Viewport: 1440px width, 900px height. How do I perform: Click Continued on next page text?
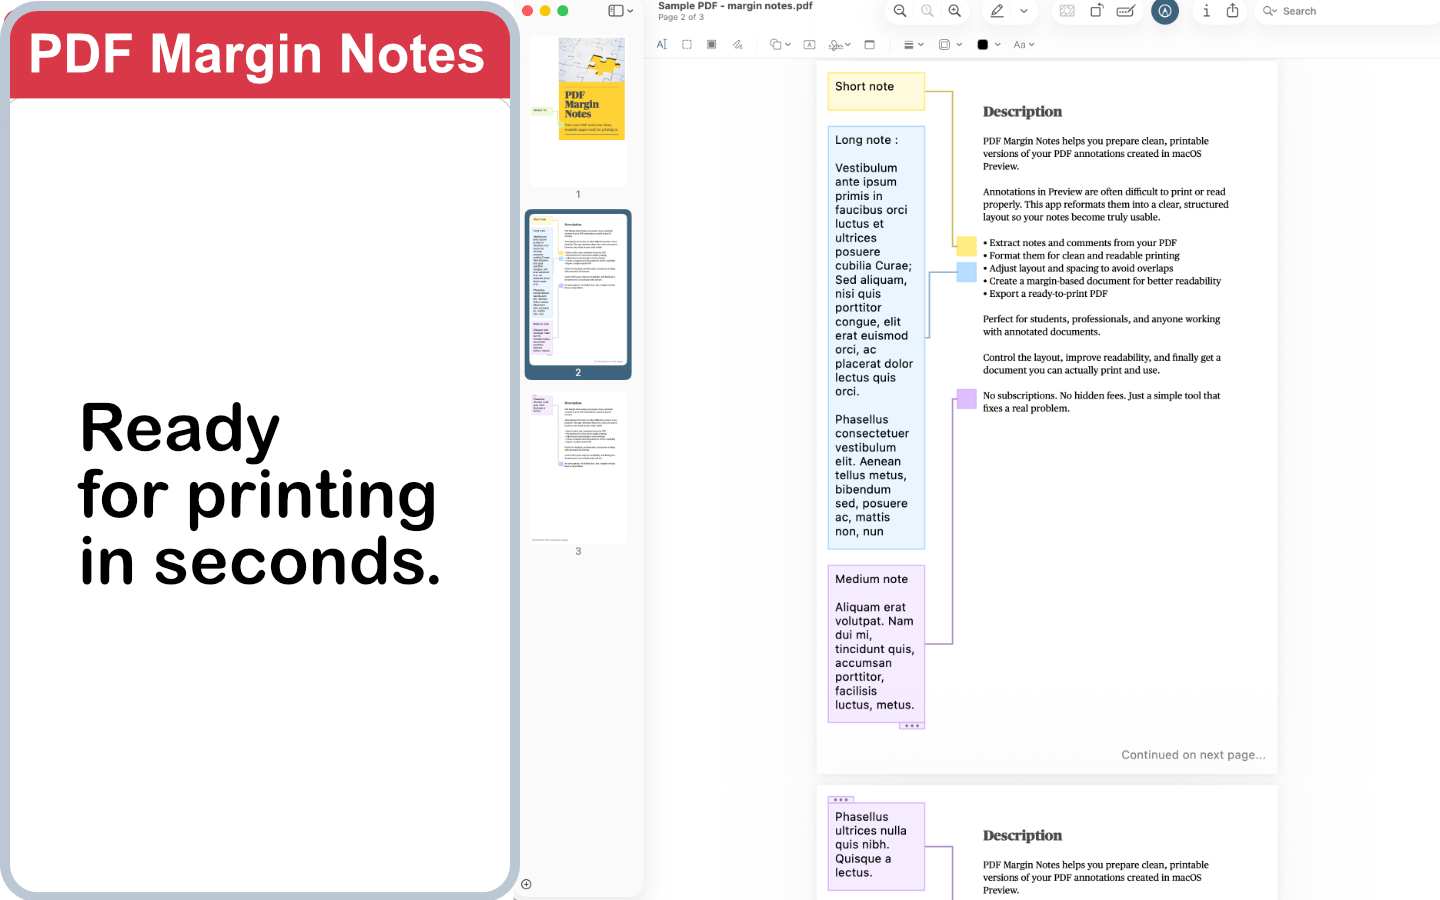pyautogui.click(x=1194, y=755)
